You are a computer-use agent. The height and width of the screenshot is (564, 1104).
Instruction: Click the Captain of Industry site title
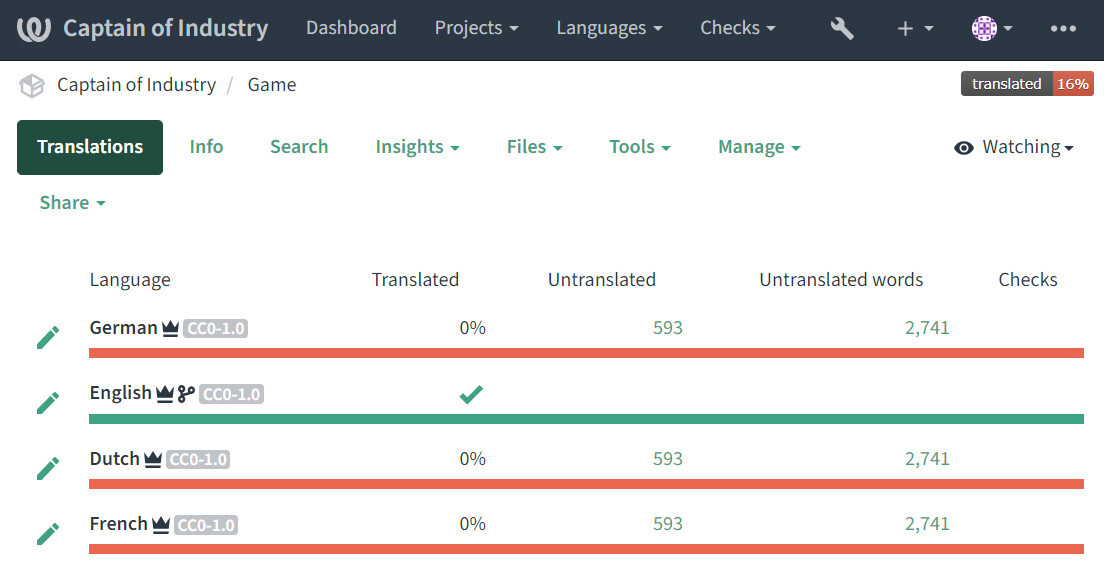165,28
